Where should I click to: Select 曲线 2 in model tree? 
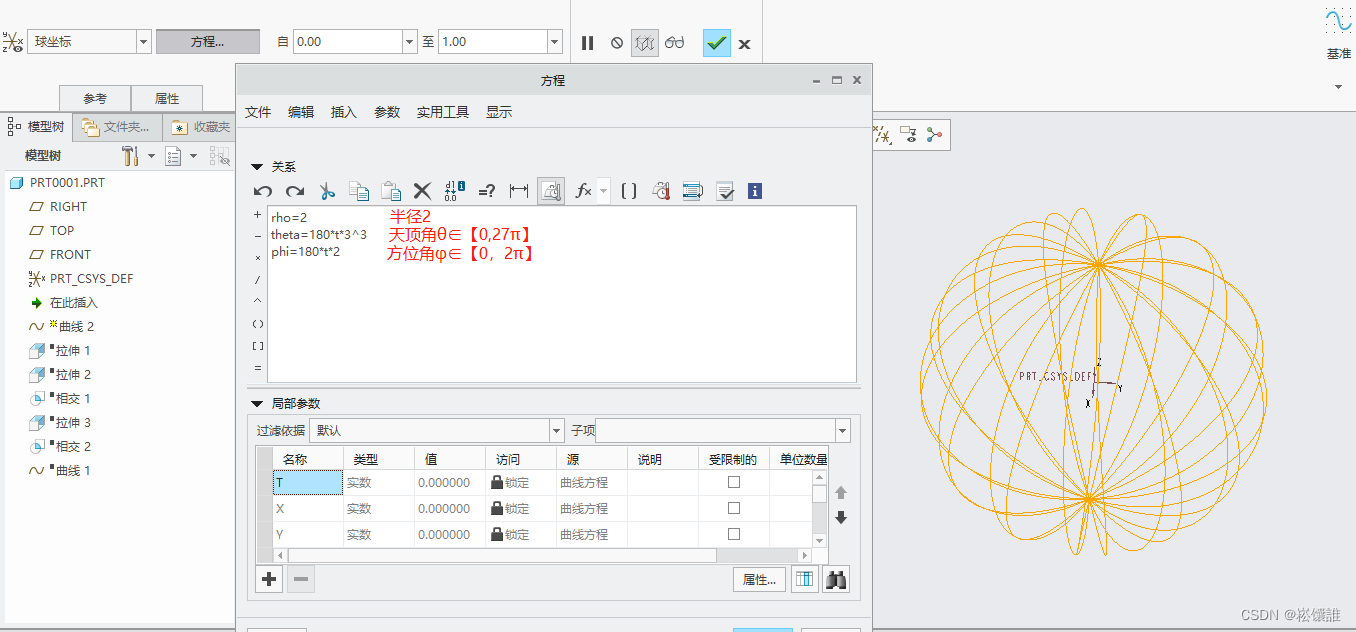(75, 326)
